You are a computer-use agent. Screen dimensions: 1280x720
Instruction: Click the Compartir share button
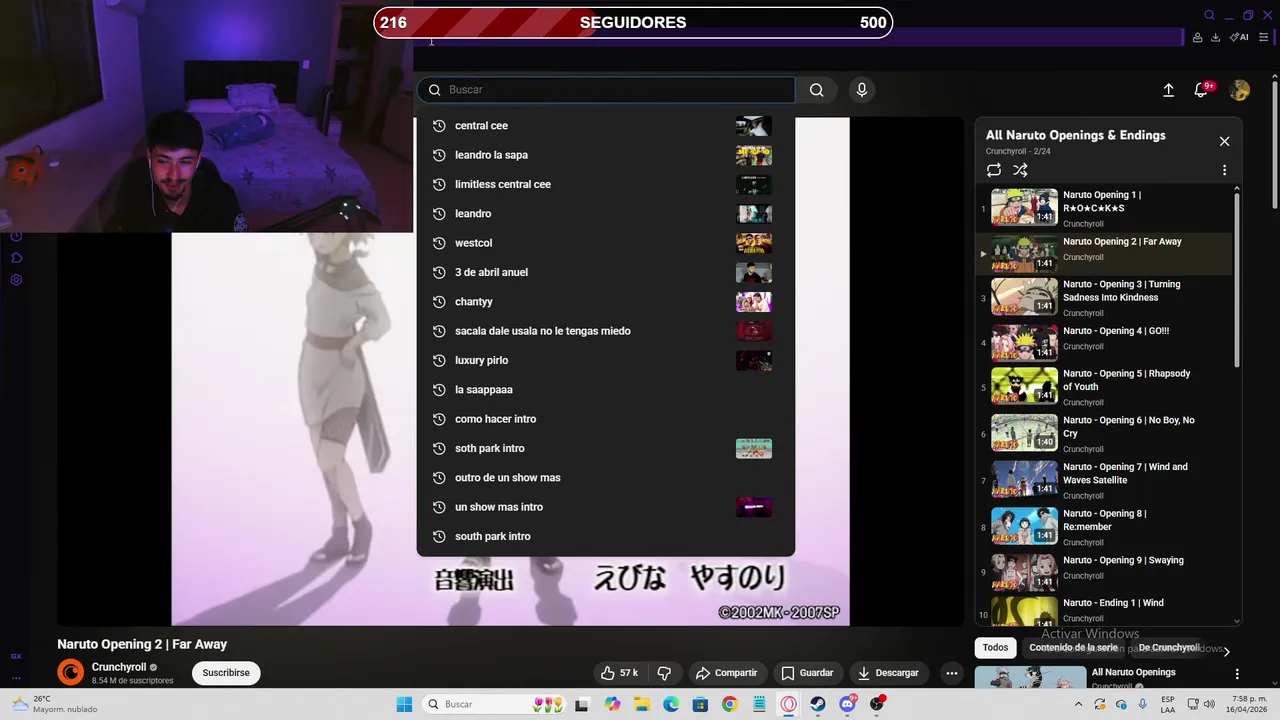click(x=727, y=673)
